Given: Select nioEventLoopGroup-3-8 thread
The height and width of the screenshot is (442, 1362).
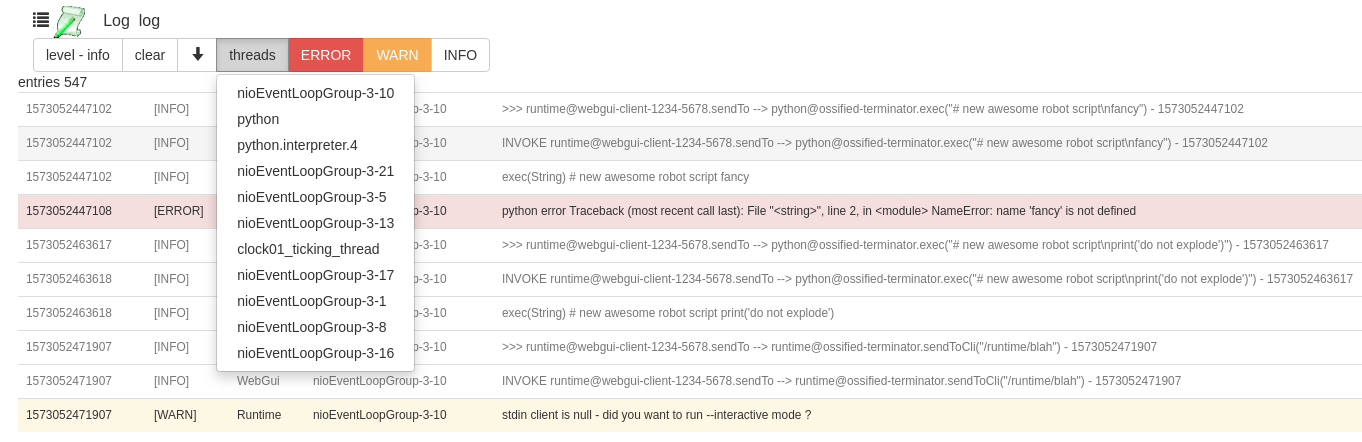Looking at the screenshot, I should pos(315,327).
